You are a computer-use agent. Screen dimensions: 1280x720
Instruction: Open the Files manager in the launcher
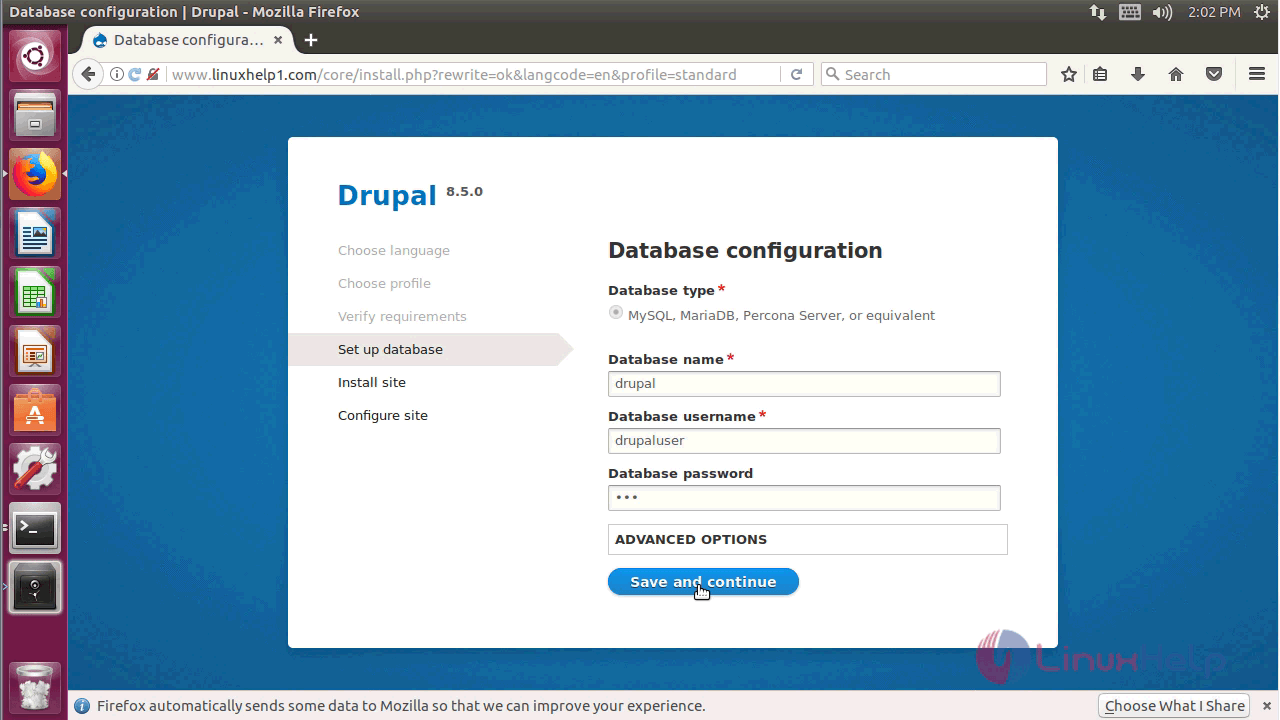tap(35, 115)
